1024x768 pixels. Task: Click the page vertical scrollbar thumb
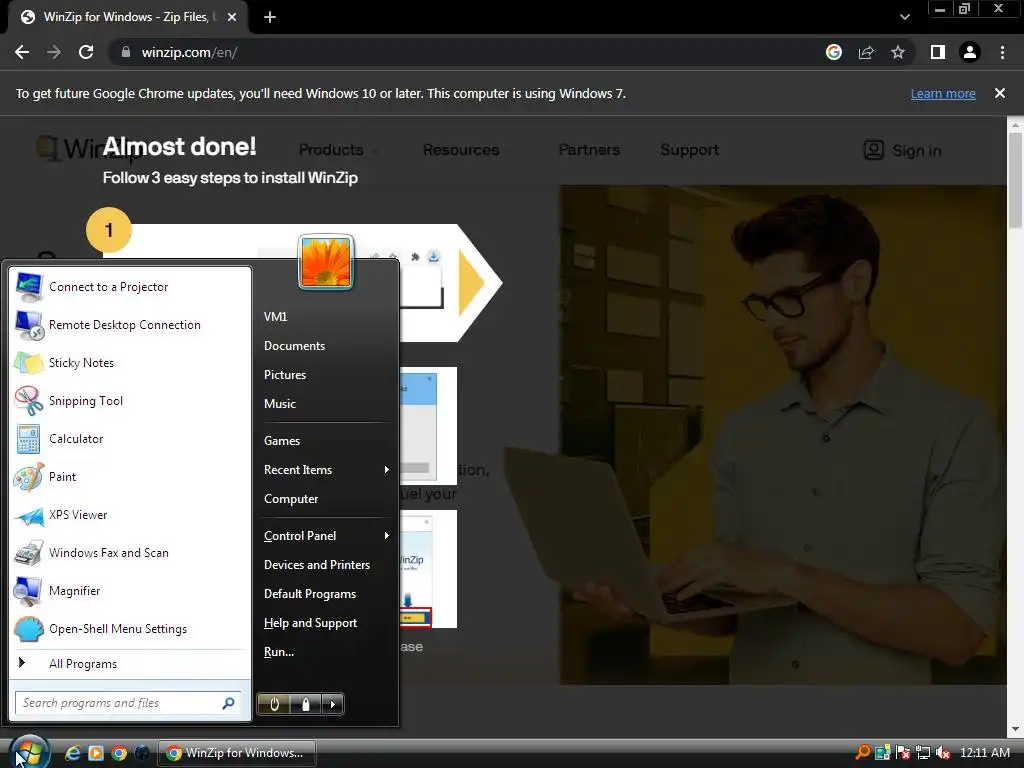pyautogui.click(x=1015, y=180)
